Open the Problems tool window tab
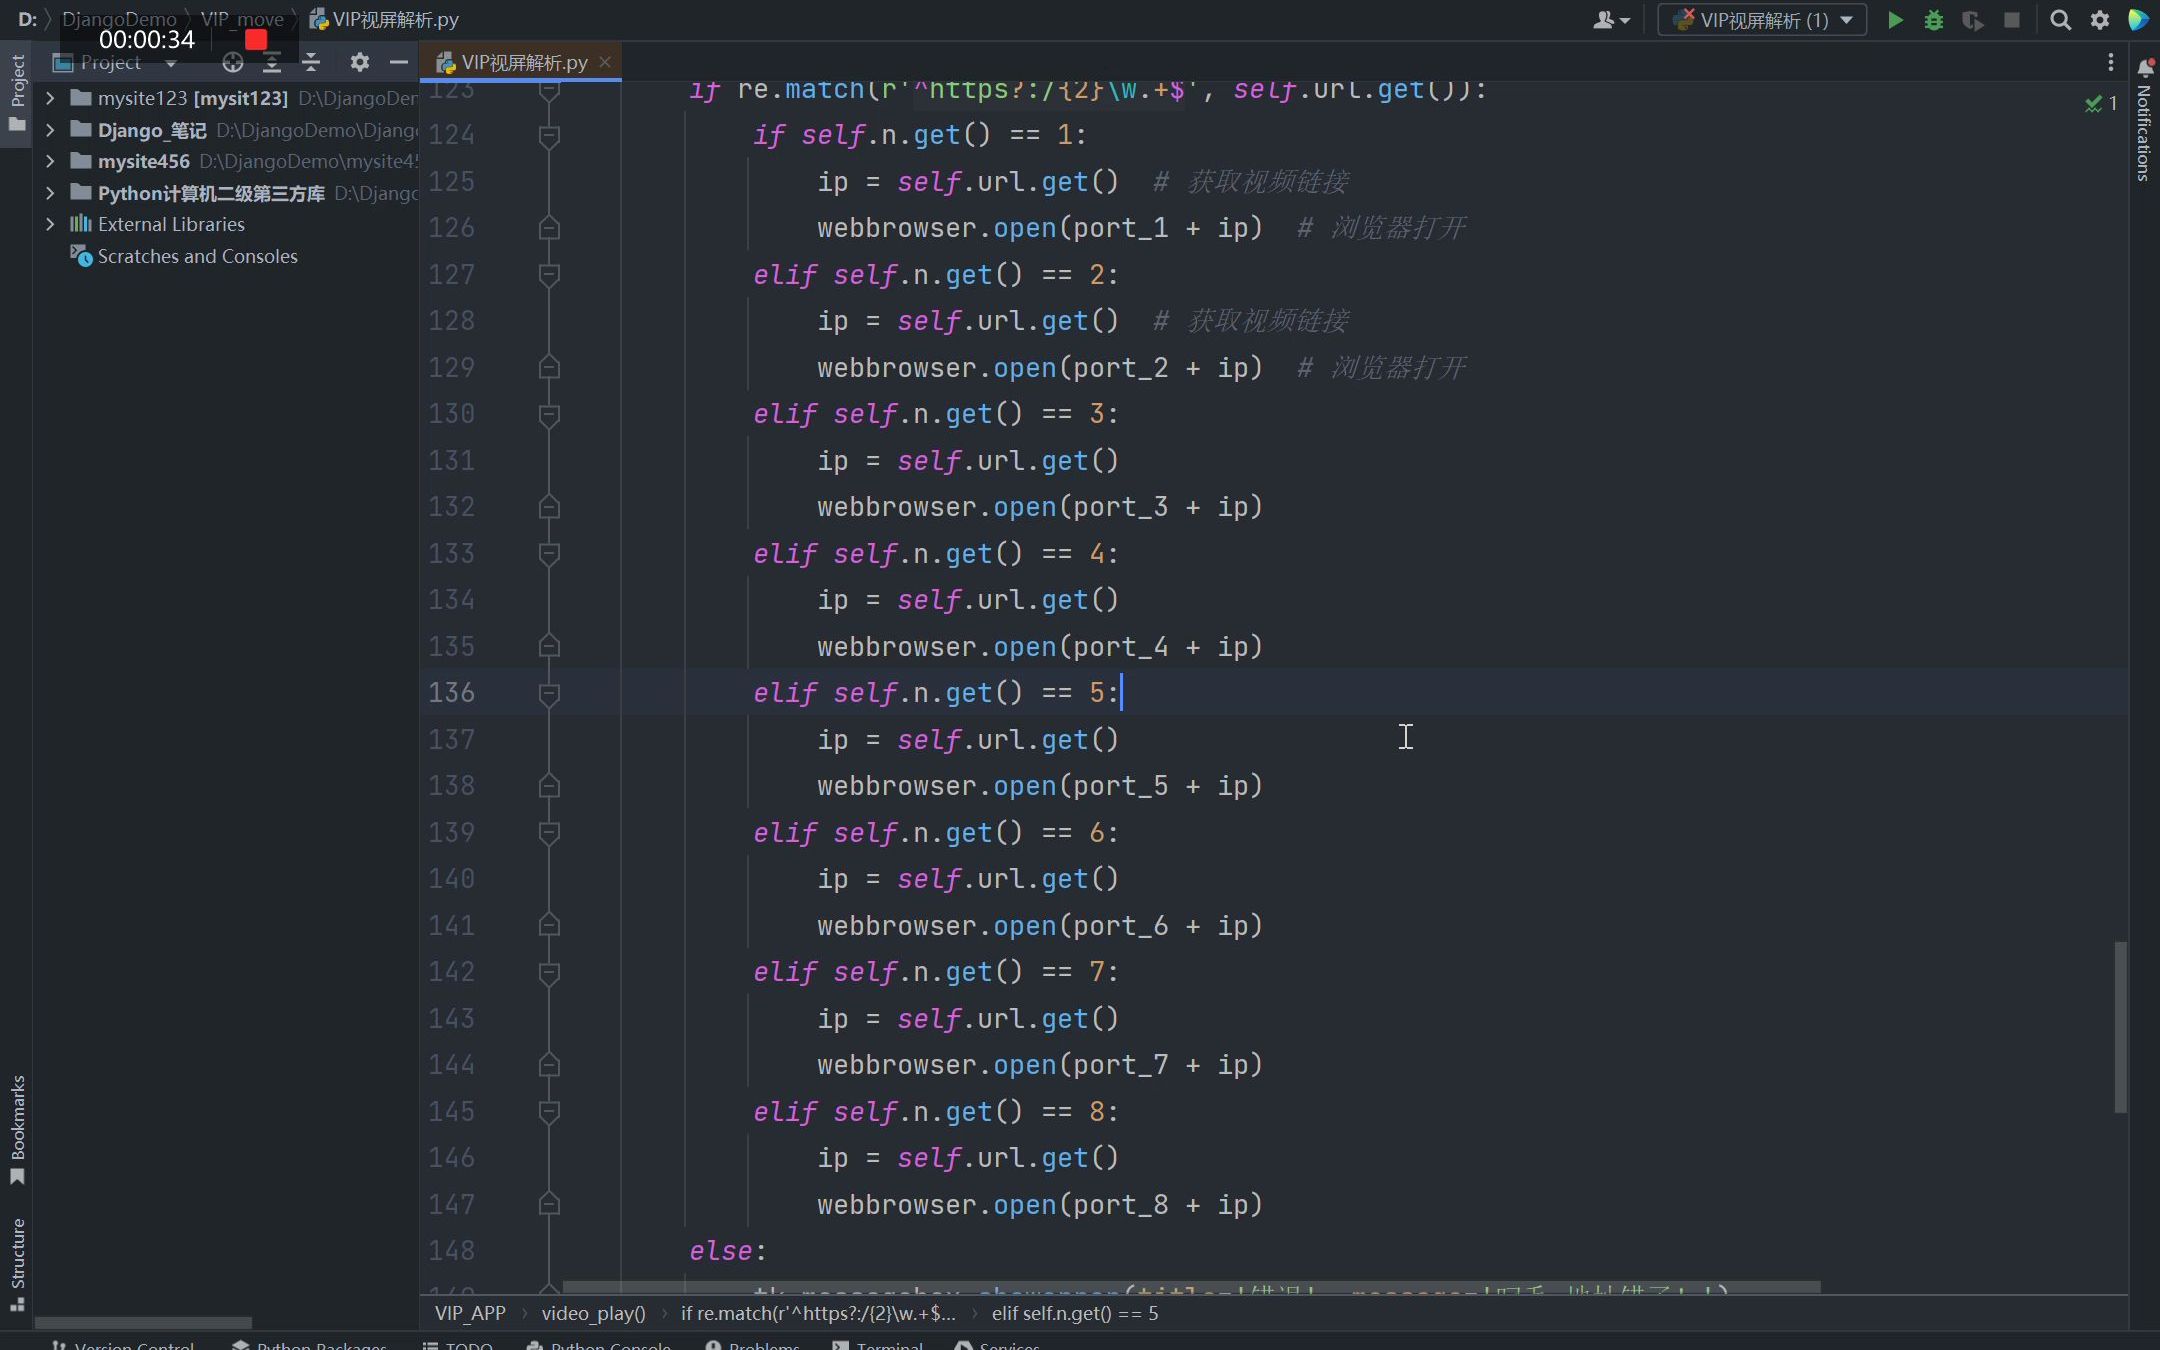This screenshot has height=1350, width=2160. click(x=752, y=1344)
